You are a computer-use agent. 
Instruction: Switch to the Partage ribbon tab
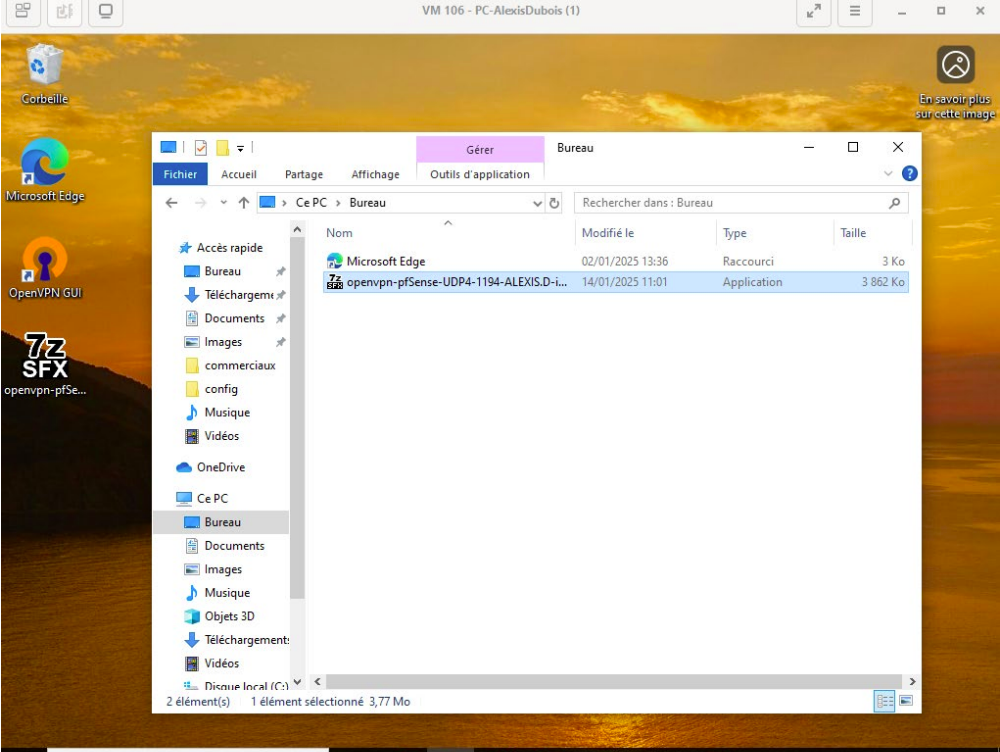tap(304, 174)
